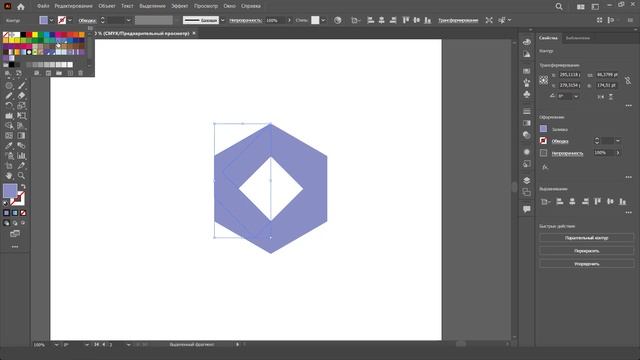This screenshot has width=640, height=360.
Task: Select the Rotate tool
Action: tap(9, 106)
